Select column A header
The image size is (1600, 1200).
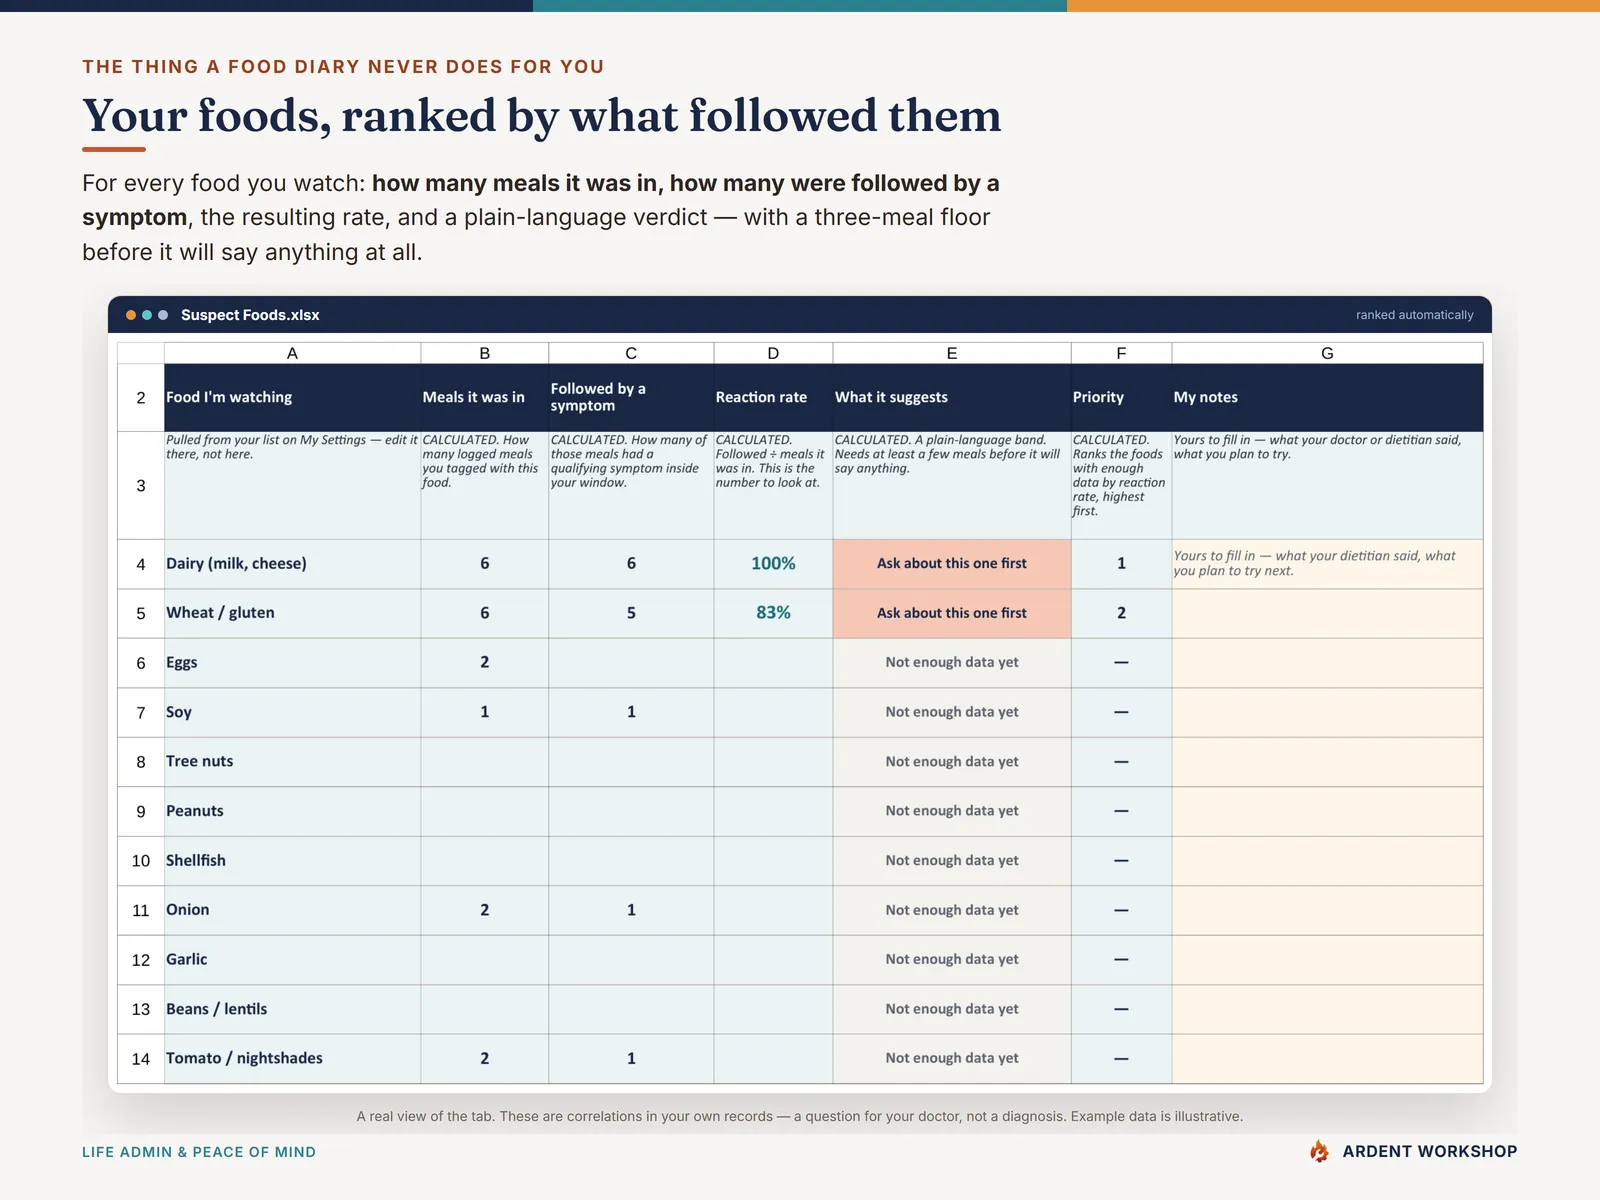292,353
